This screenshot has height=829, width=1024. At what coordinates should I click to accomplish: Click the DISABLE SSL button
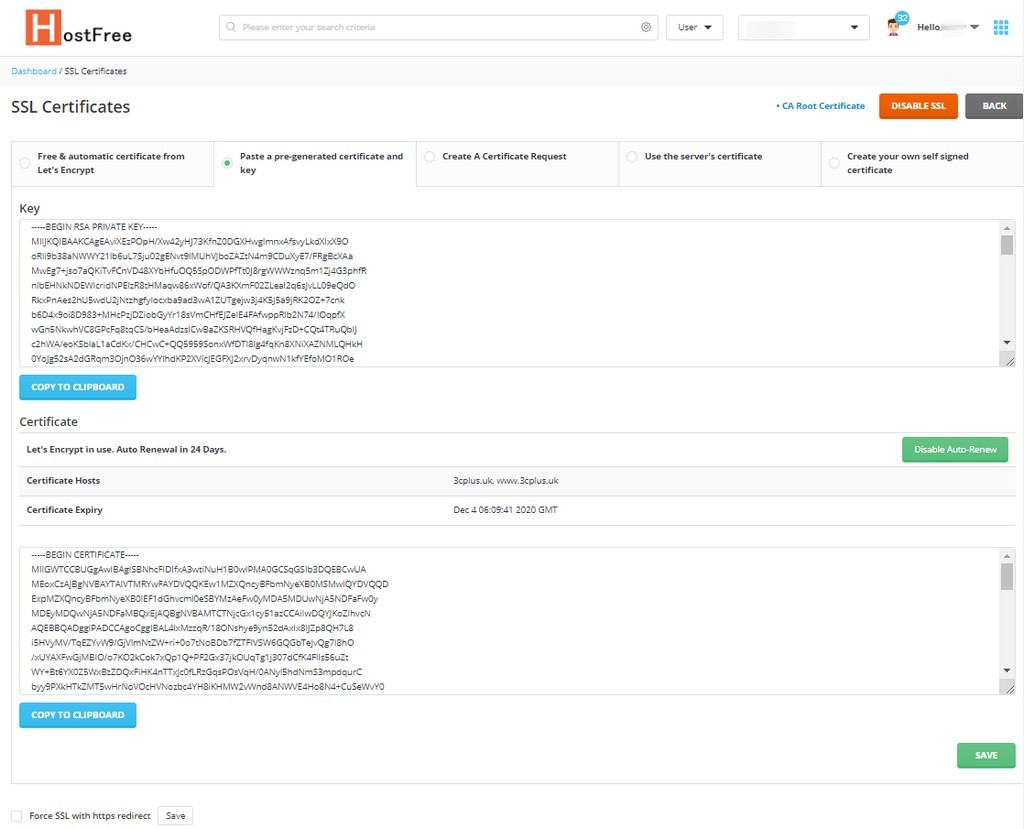click(918, 105)
